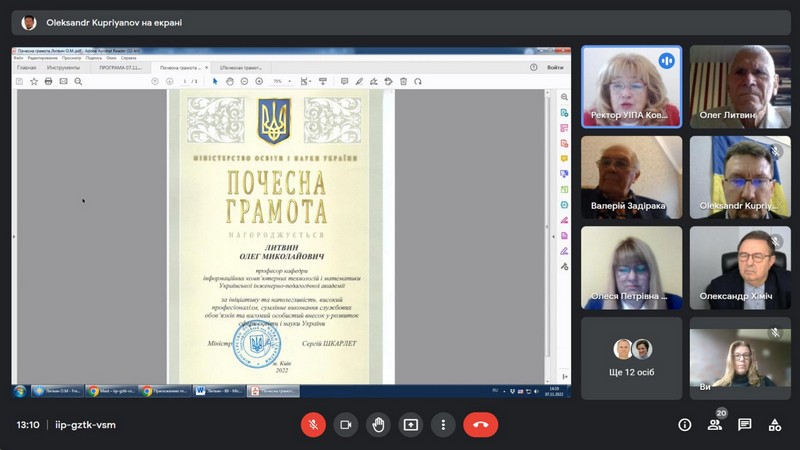
Task: Open the Windows Start button
Action: (x=20, y=391)
